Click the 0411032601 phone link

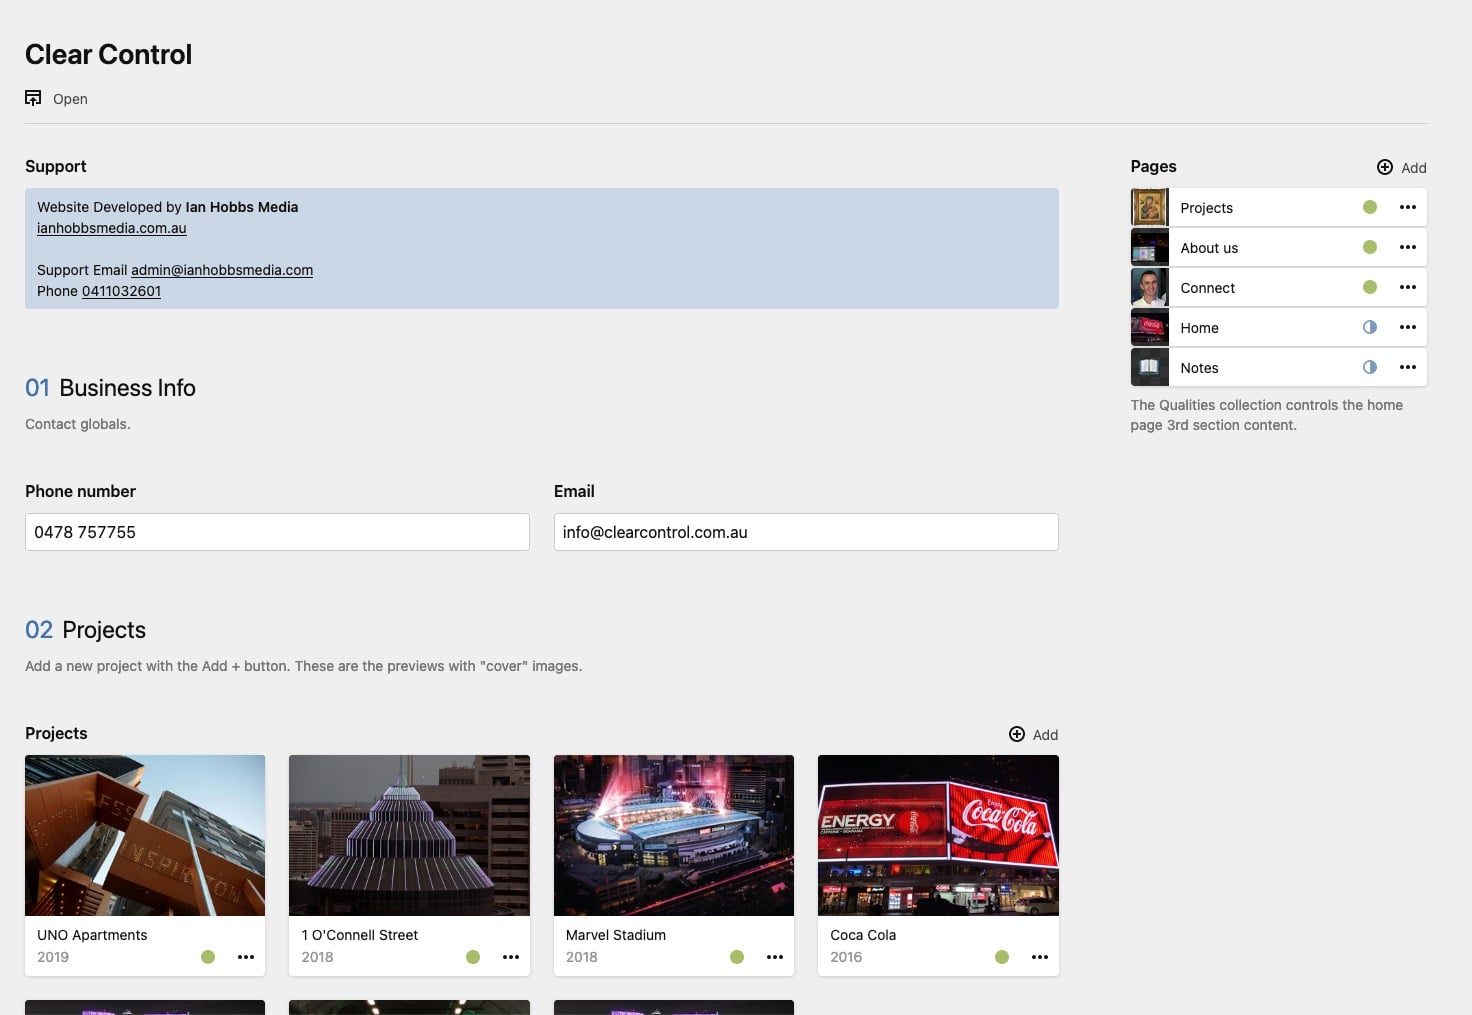pos(121,291)
